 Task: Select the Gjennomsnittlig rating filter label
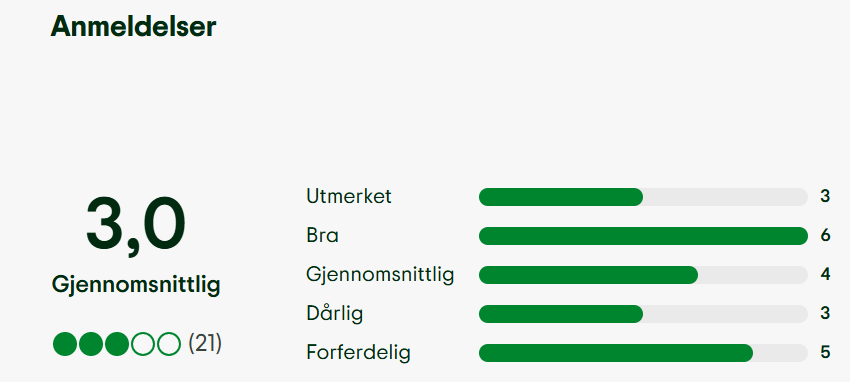[379, 275]
